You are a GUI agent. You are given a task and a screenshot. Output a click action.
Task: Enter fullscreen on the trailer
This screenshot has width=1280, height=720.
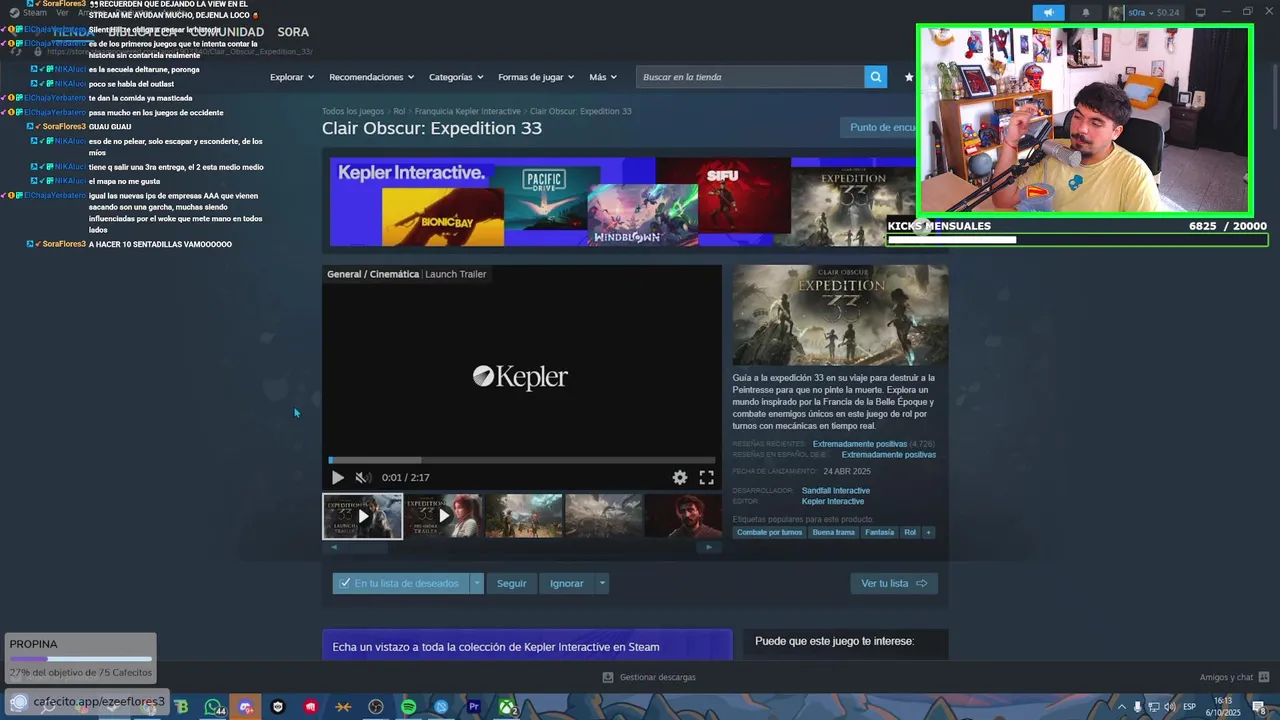(x=706, y=478)
